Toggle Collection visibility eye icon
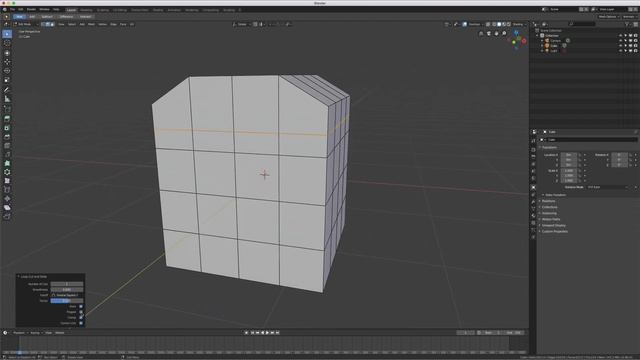The image size is (640, 360). 620,36
